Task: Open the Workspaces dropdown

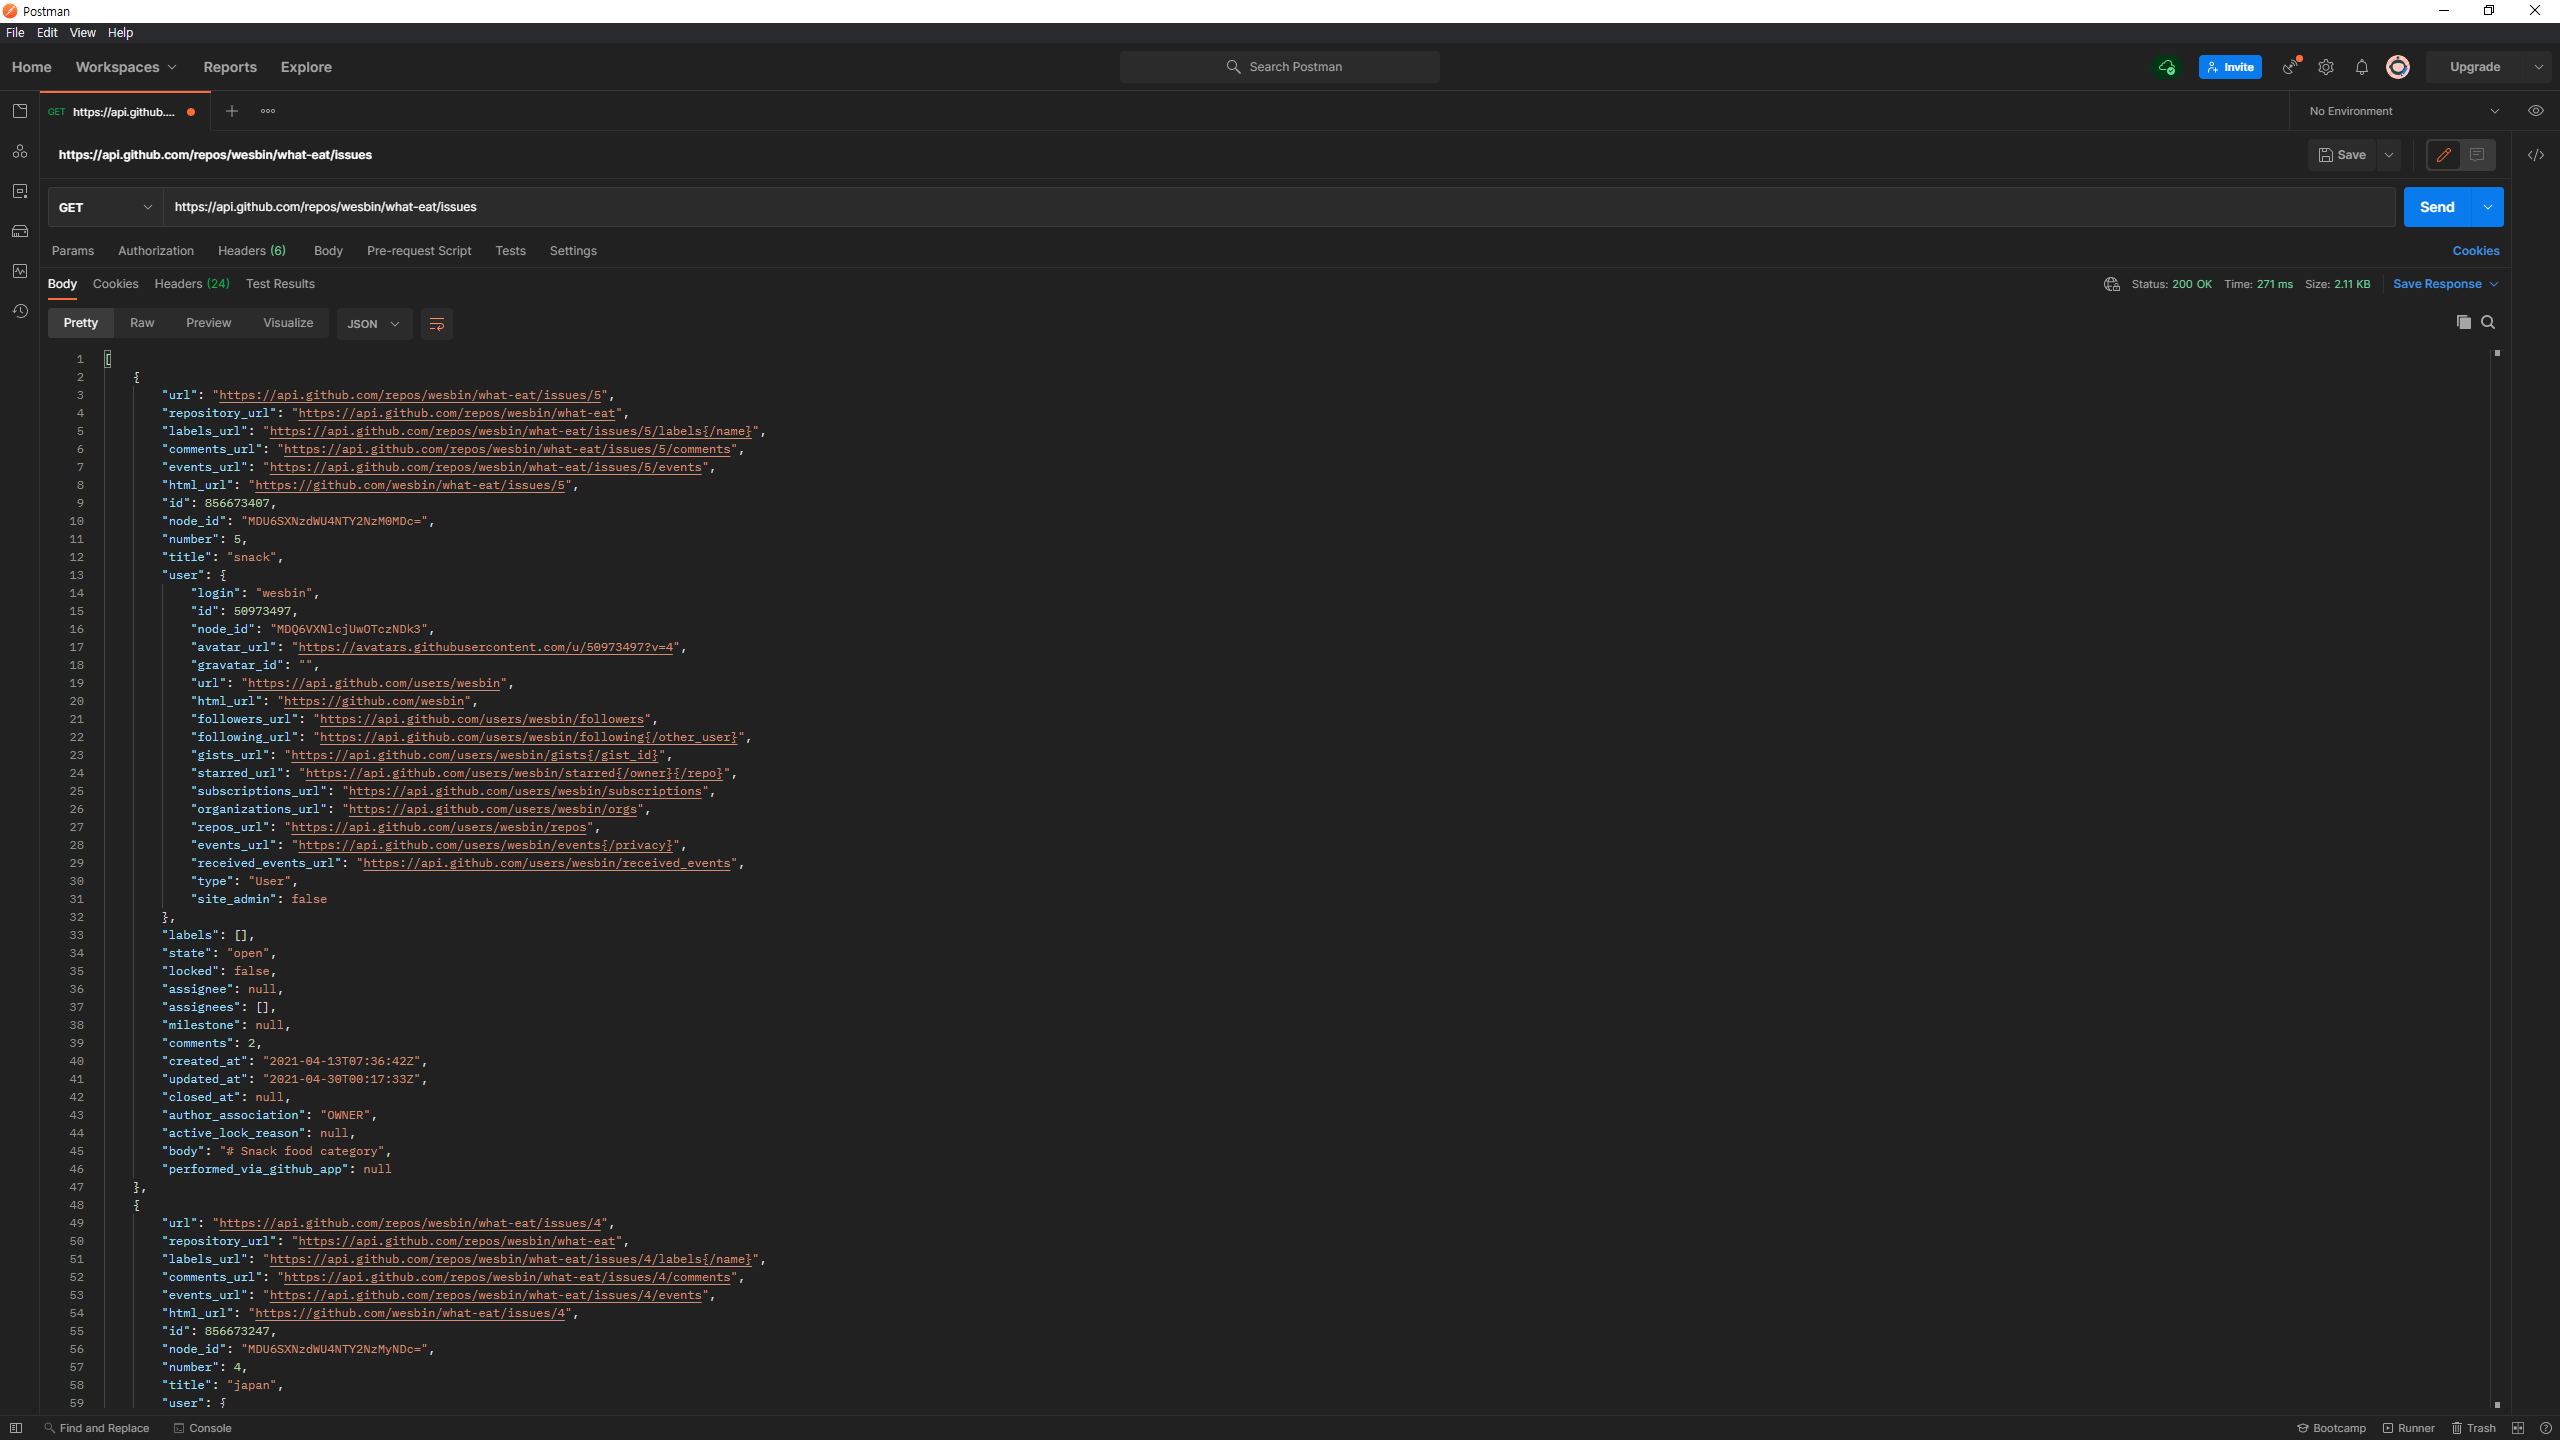Action: click(126, 67)
